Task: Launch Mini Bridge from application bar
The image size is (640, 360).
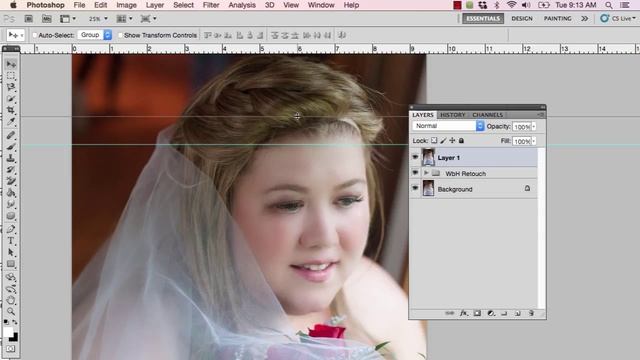Action: [x=47, y=18]
